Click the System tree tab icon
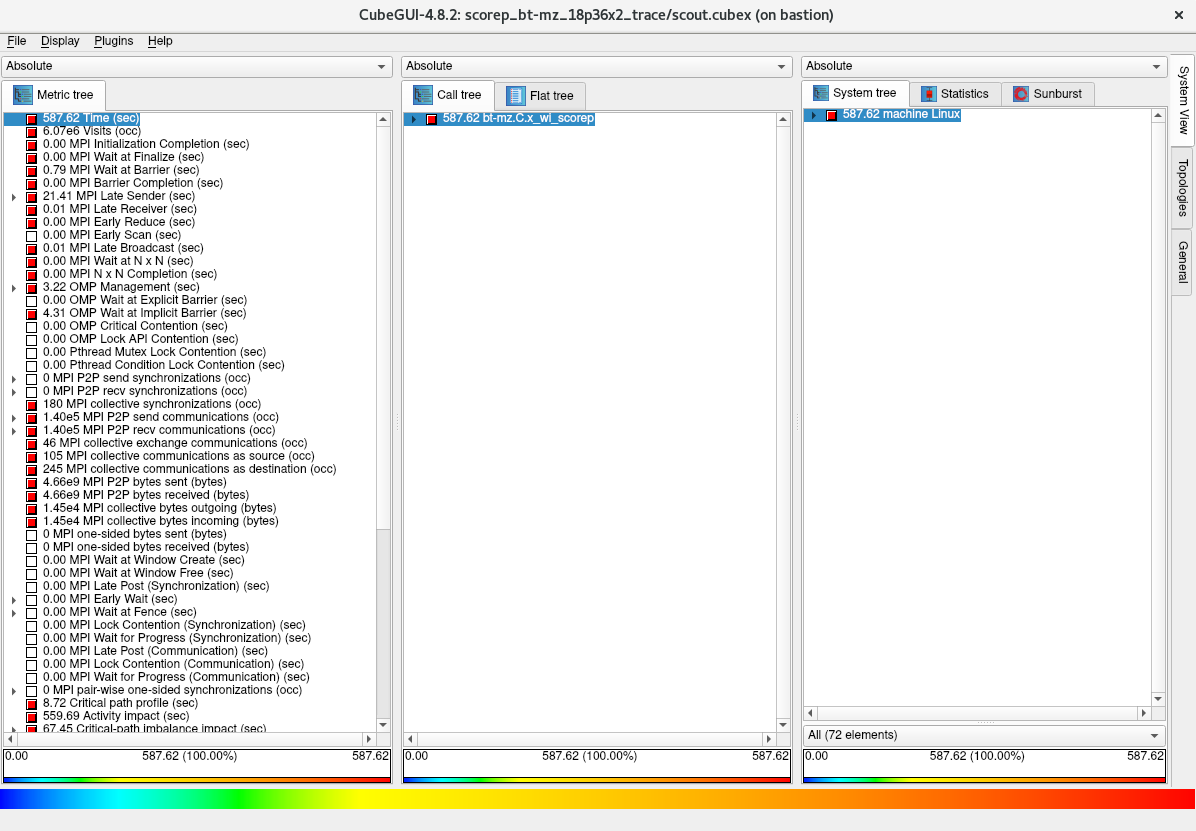The width and height of the screenshot is (1196, 831). click(x=821, y=93)
